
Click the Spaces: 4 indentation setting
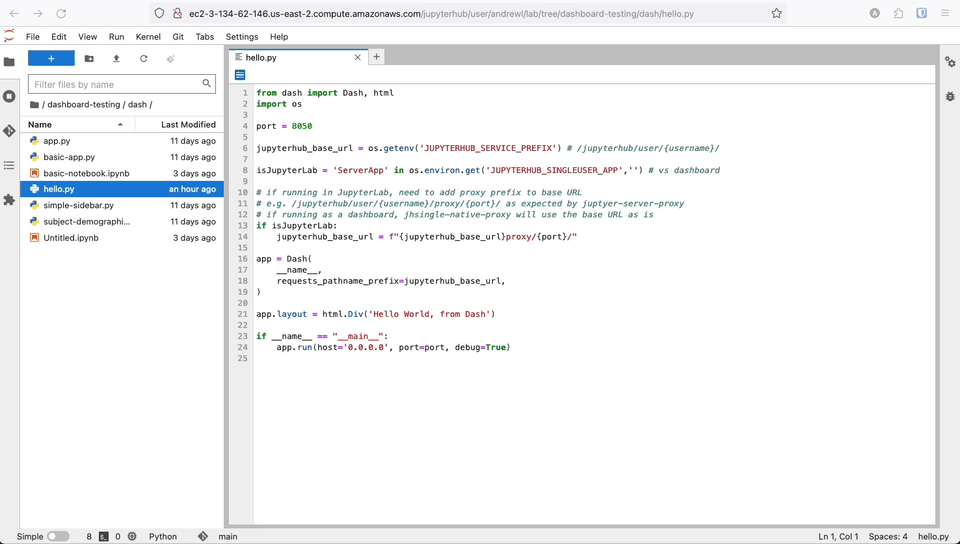[888, 536]
